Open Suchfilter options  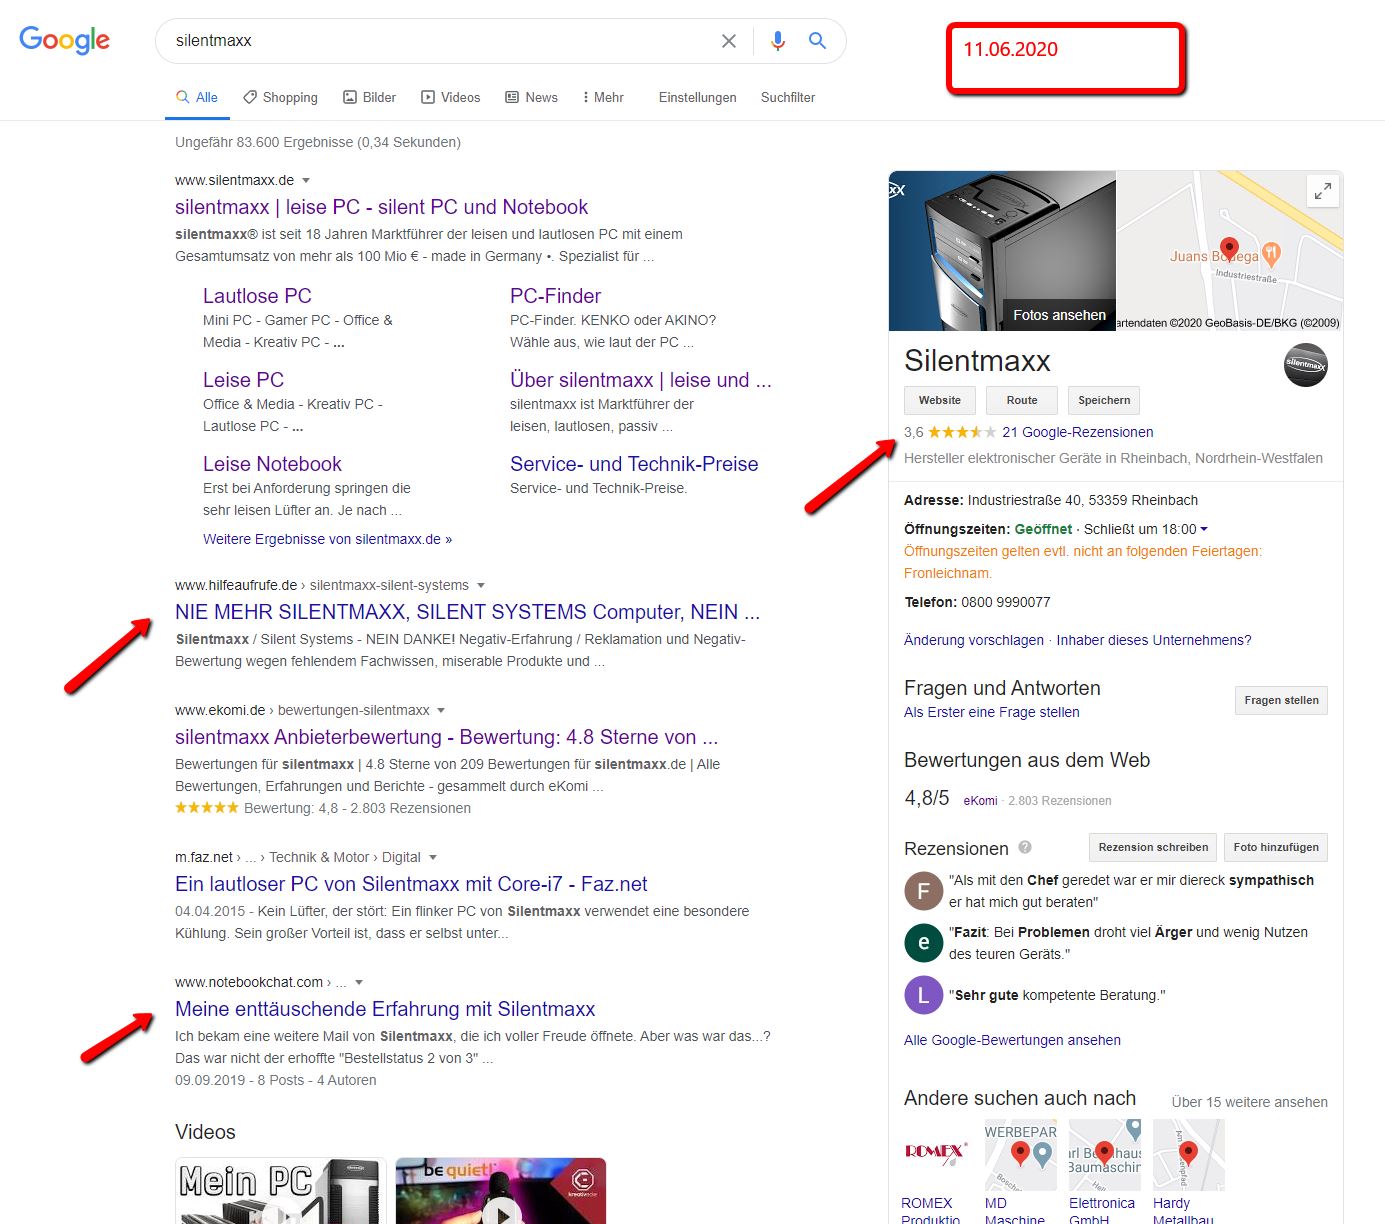coord(788,97)
